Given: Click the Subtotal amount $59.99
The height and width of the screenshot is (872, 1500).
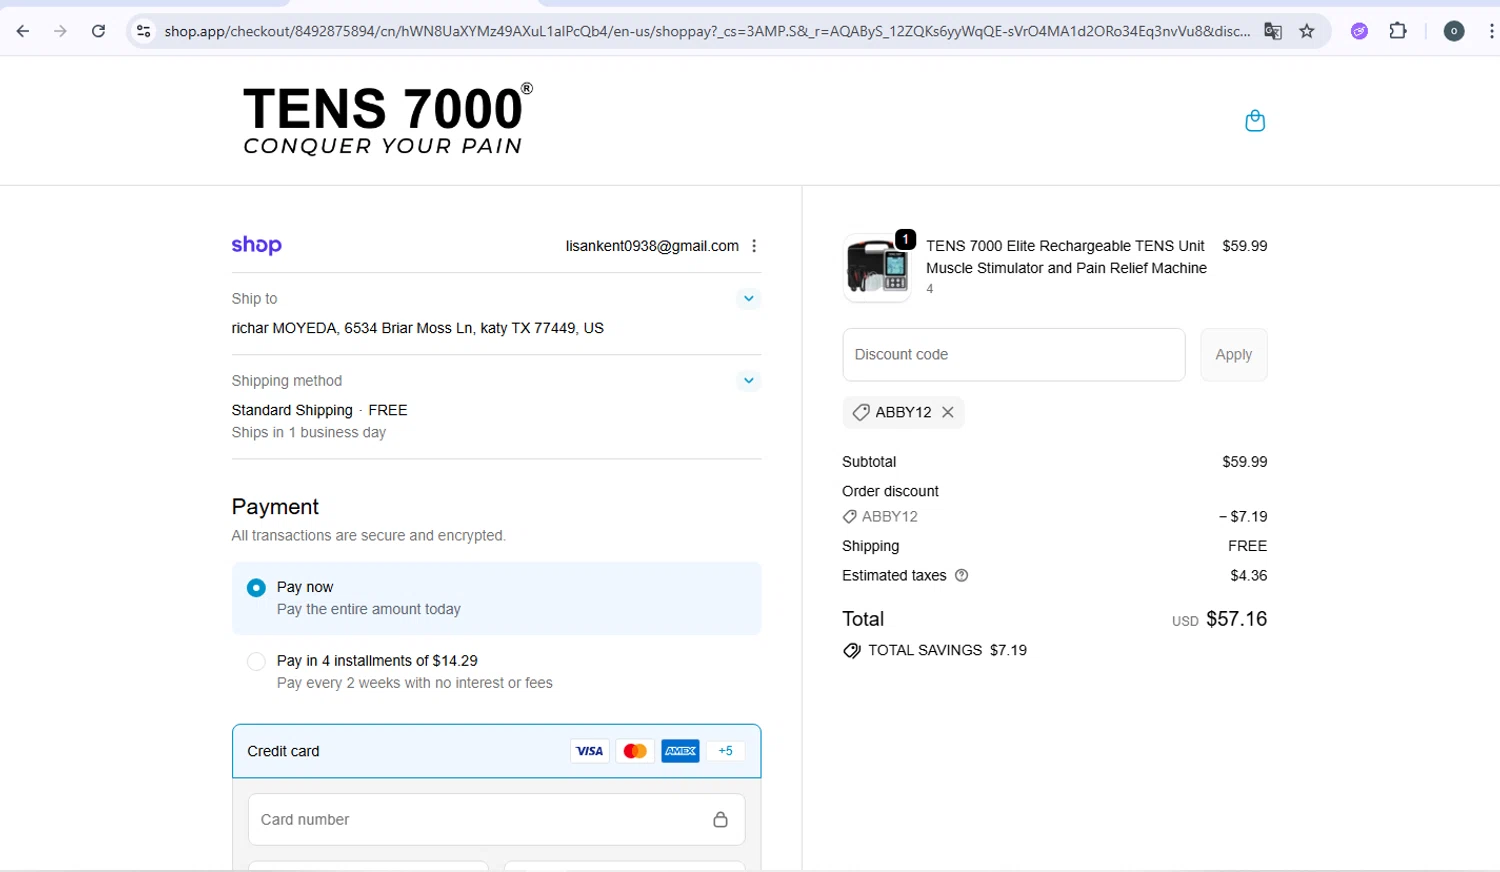Looking at the screenshot, I should (1245, 462).
